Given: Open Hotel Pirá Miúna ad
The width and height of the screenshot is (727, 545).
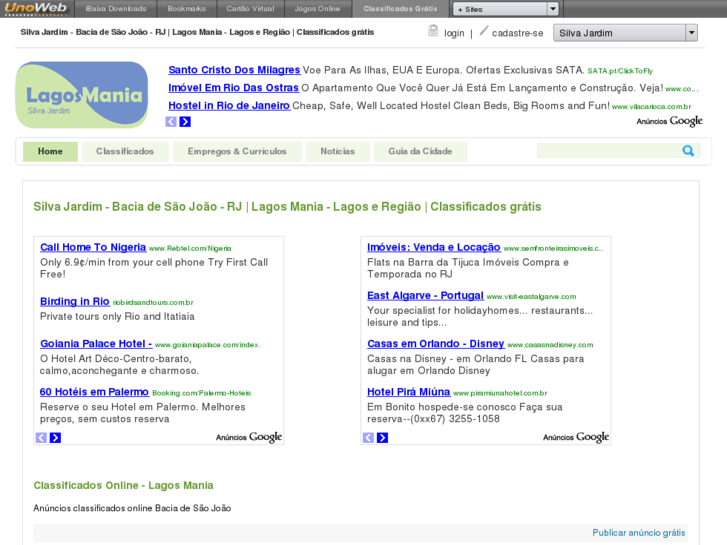Looking at the screenshot, I should click(408, 392).
